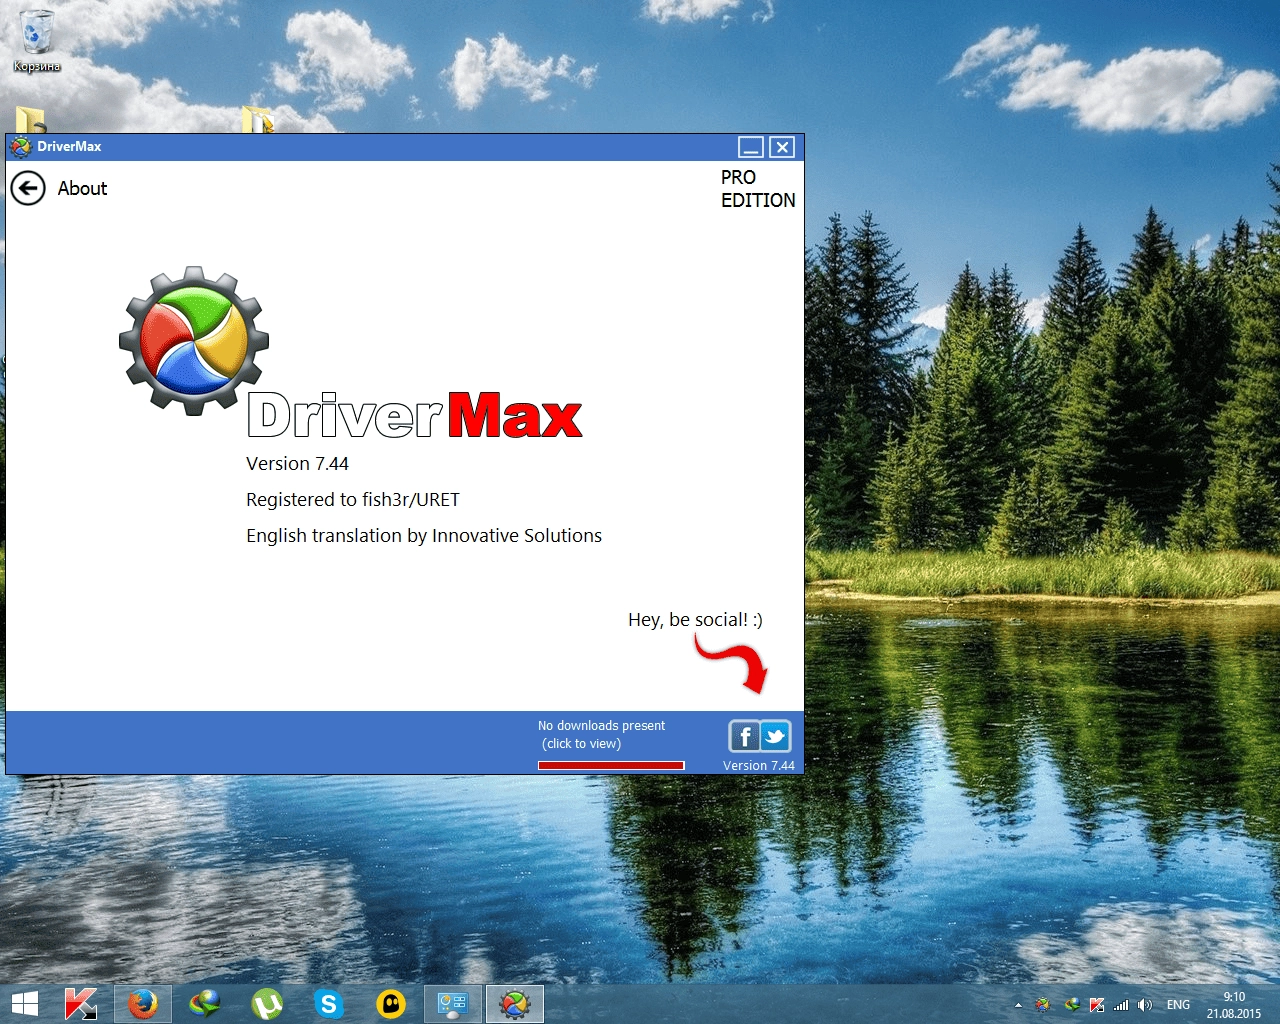Go back using the About arrow button
1280x1024 pixels.
(x=28, y=188)
